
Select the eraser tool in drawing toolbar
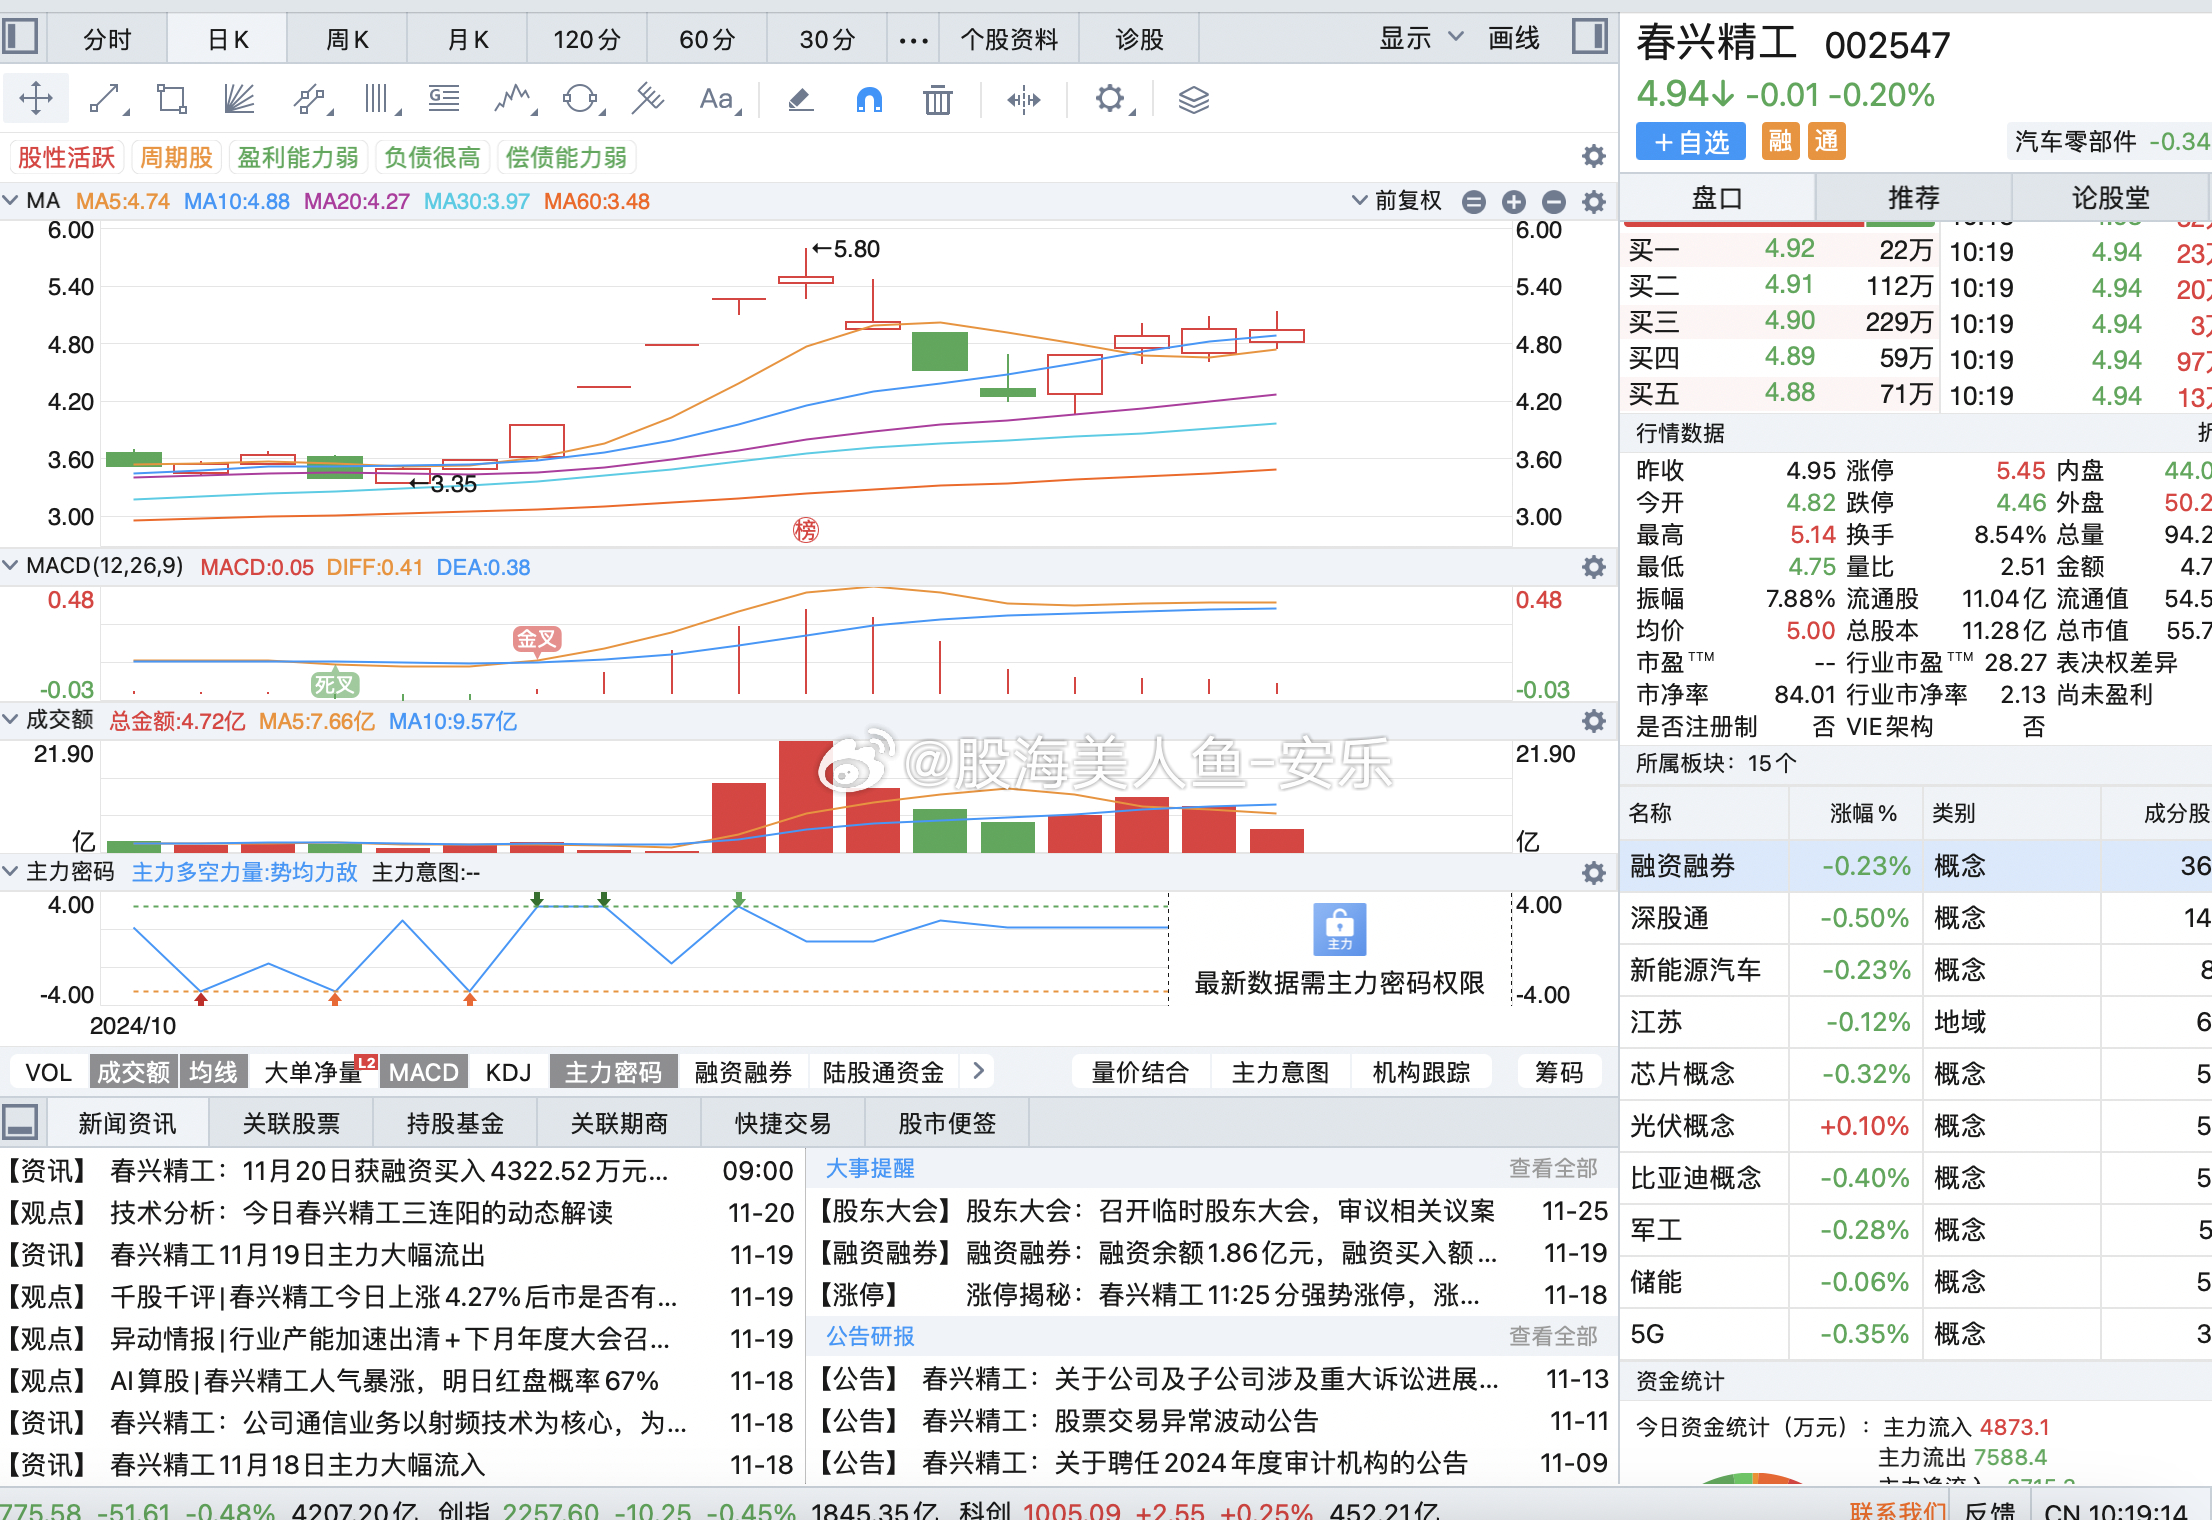click(x=801, y=99)
